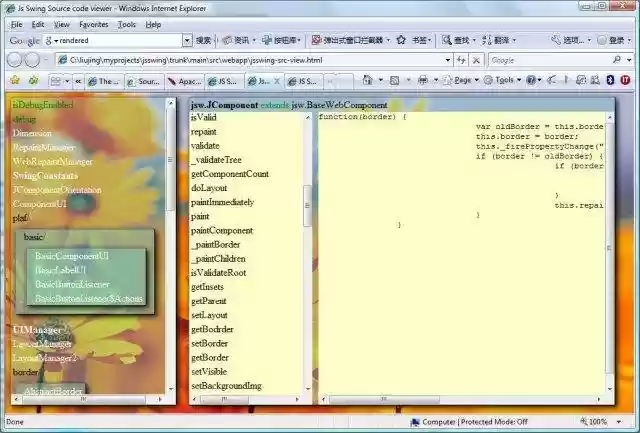Print the page with the printer icon
Viewport: 640px width, 433px height.
tap(423, 80)
